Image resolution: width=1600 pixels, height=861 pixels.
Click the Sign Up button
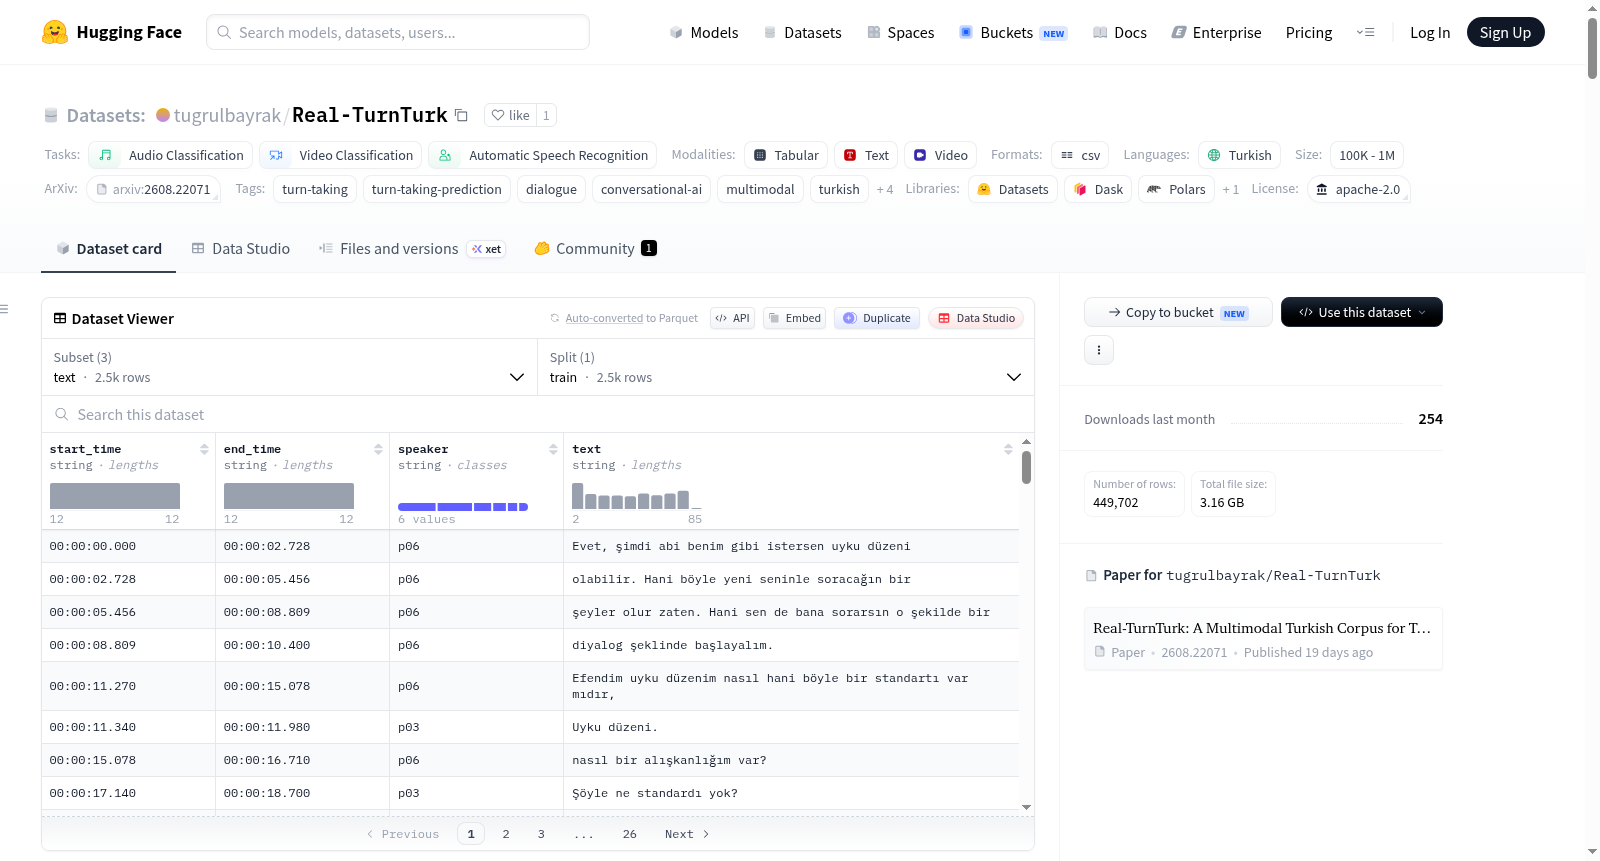click(1505, 32)
